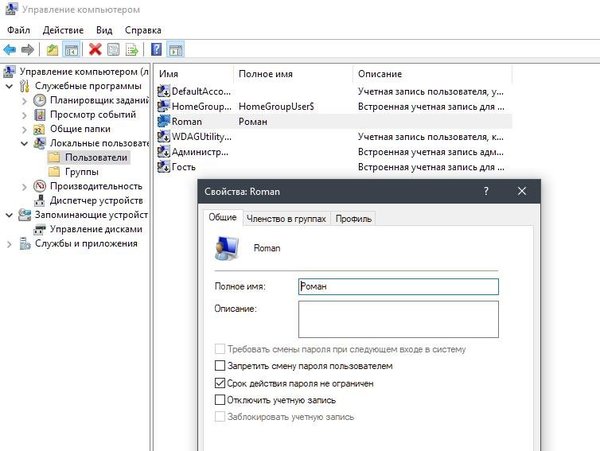This screenshot has width=600, height=451.
Task: Collapse the Локальные пользователи node arrow
Action: (x=24, y=144)
